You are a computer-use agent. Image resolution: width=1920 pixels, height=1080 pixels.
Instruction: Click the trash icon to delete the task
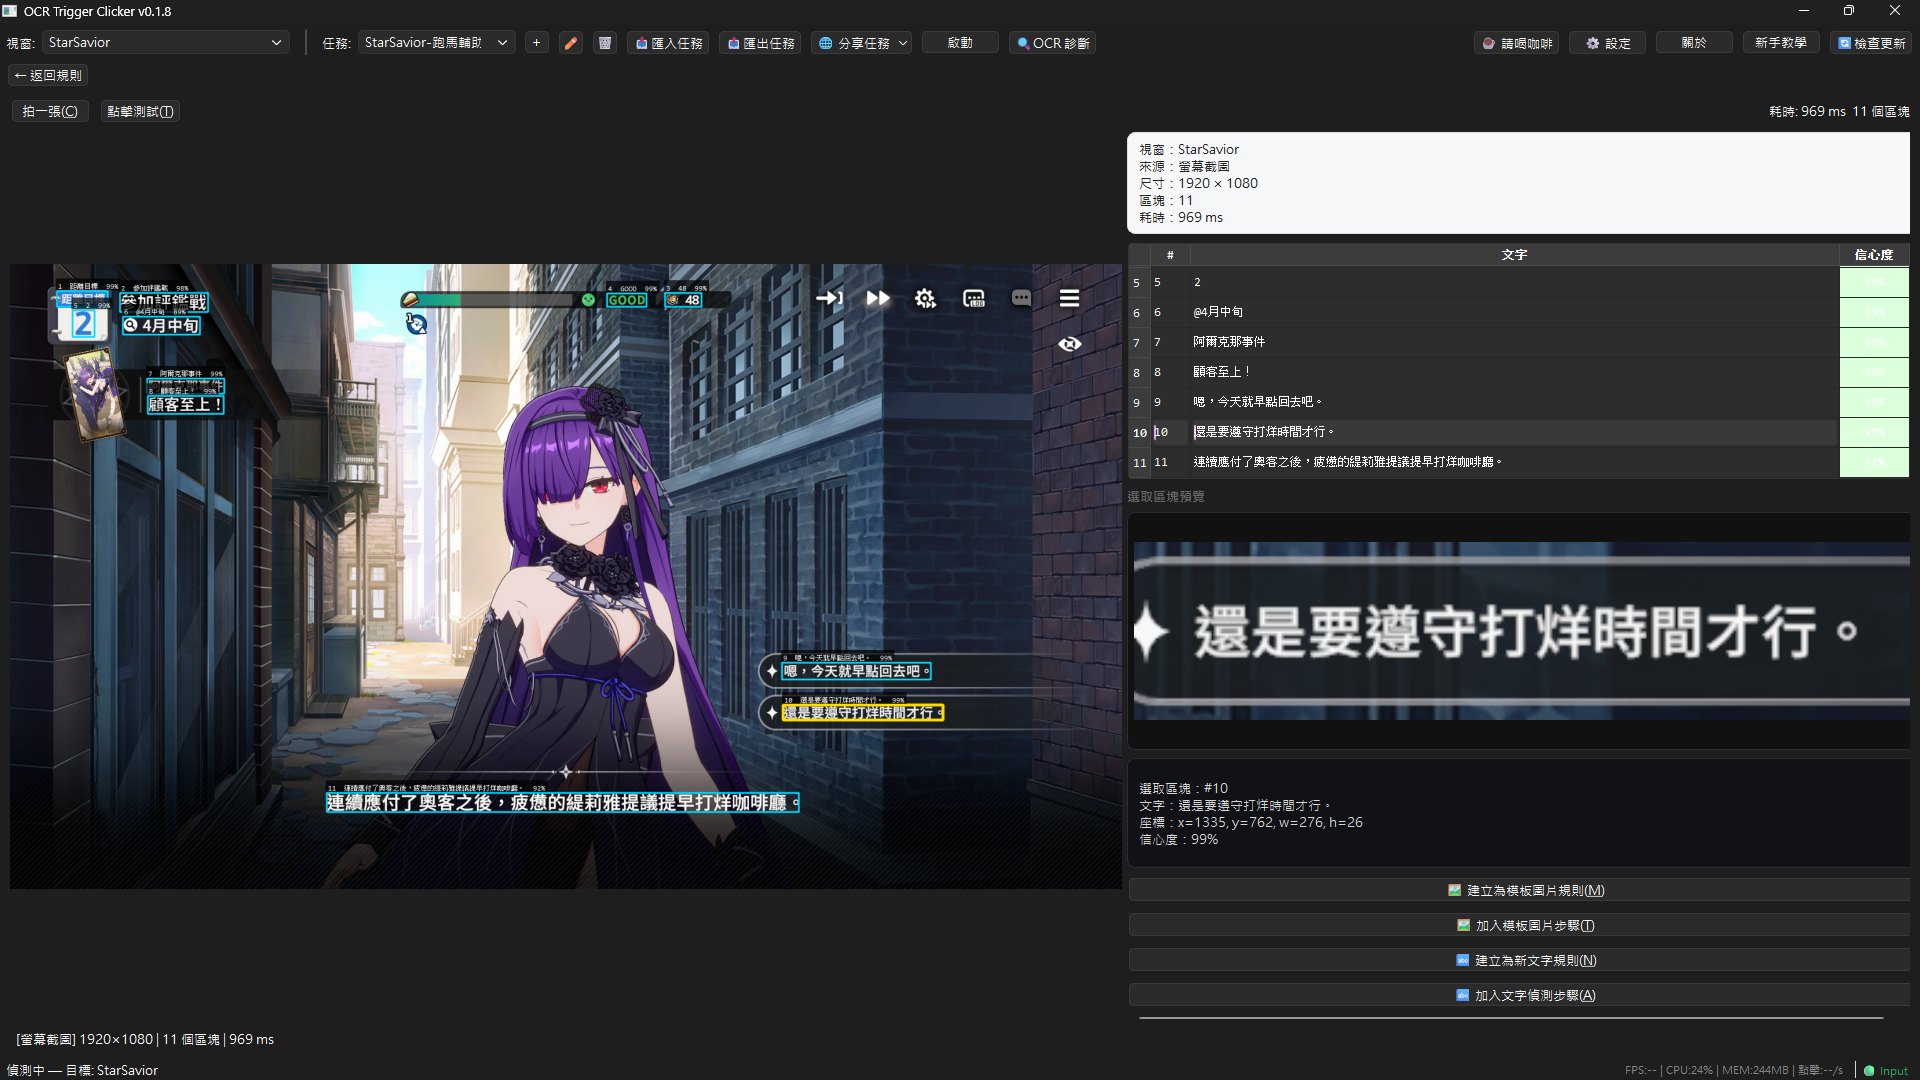coord(605,43)
